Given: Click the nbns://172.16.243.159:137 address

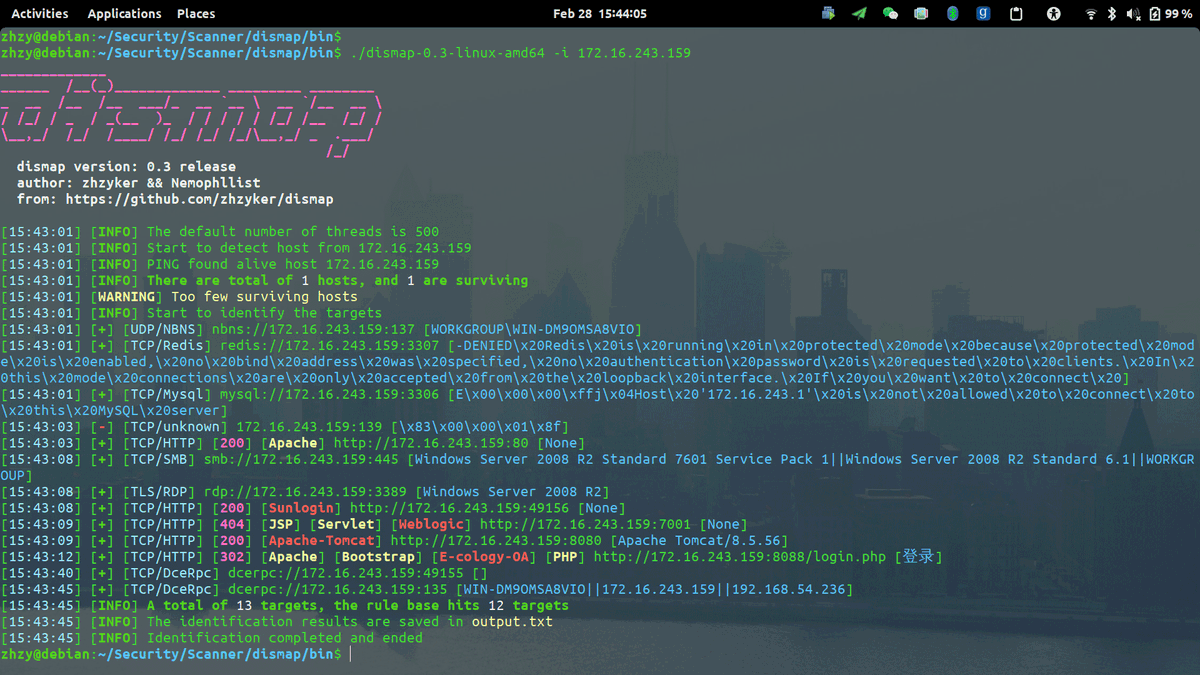Looking at the screenshot, I should [x=314, y=329].
